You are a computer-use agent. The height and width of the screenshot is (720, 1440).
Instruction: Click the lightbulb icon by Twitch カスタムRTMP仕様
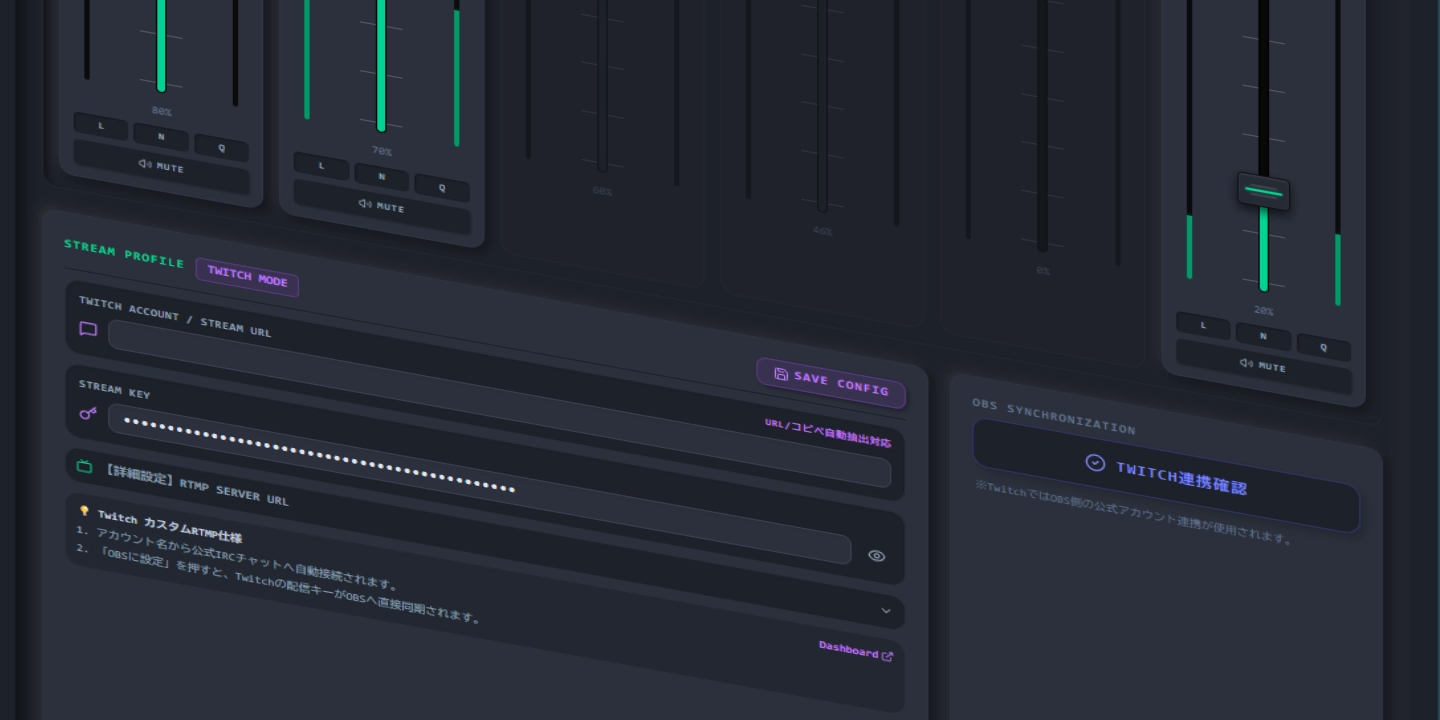pos(84,510)
